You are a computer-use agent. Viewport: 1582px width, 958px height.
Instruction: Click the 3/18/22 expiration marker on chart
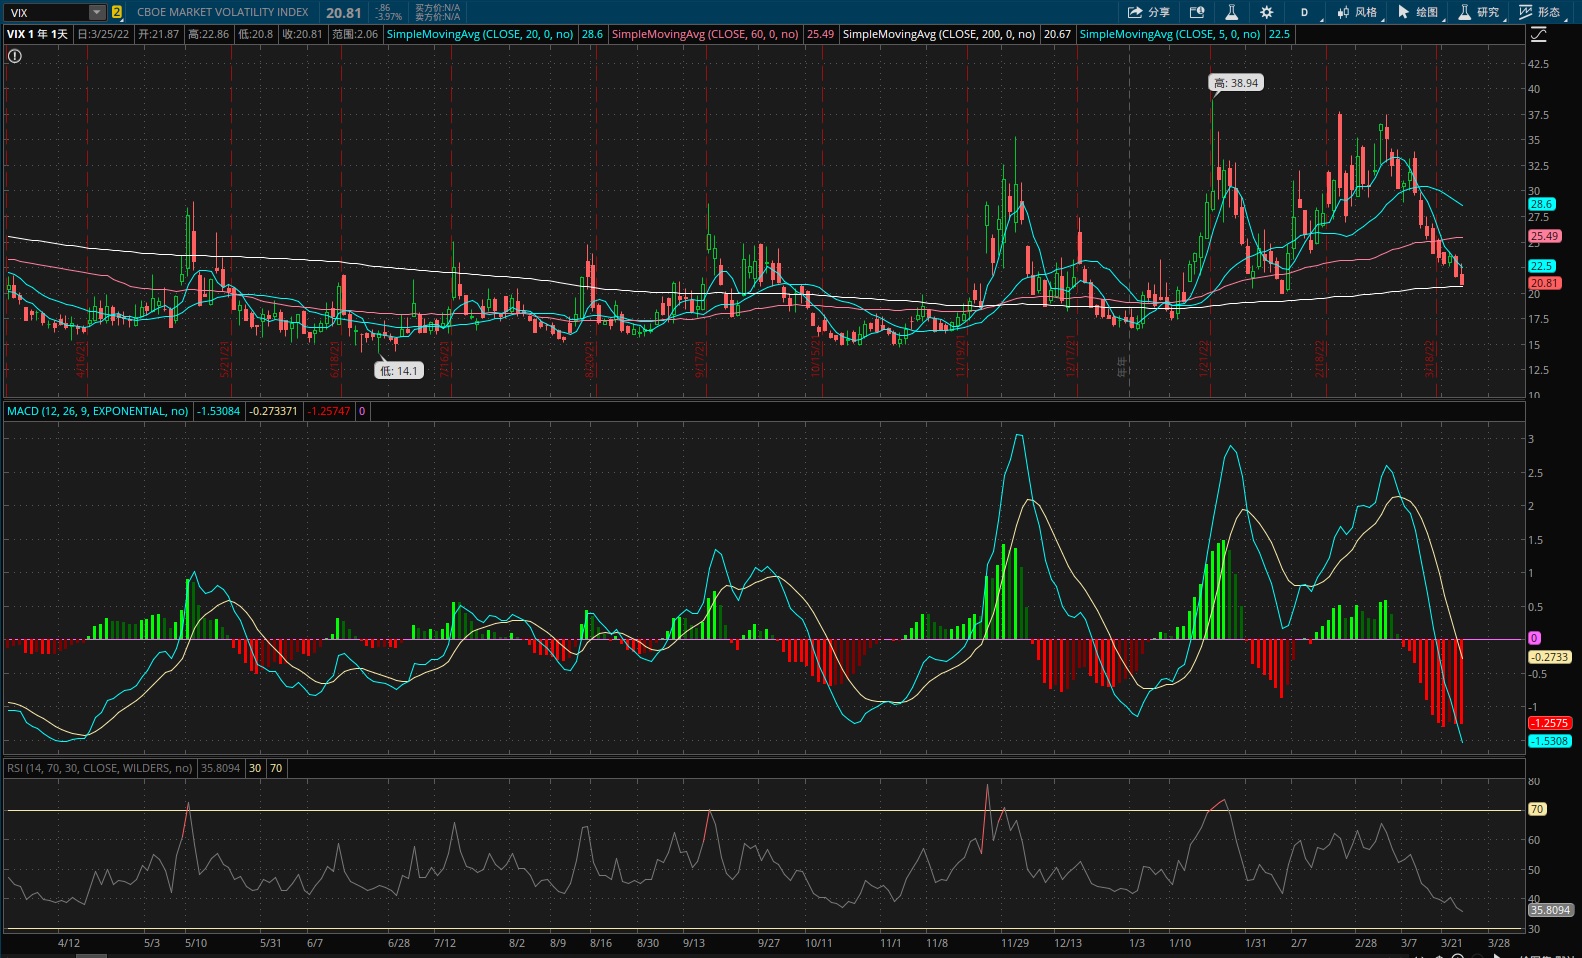(1430, 359)
